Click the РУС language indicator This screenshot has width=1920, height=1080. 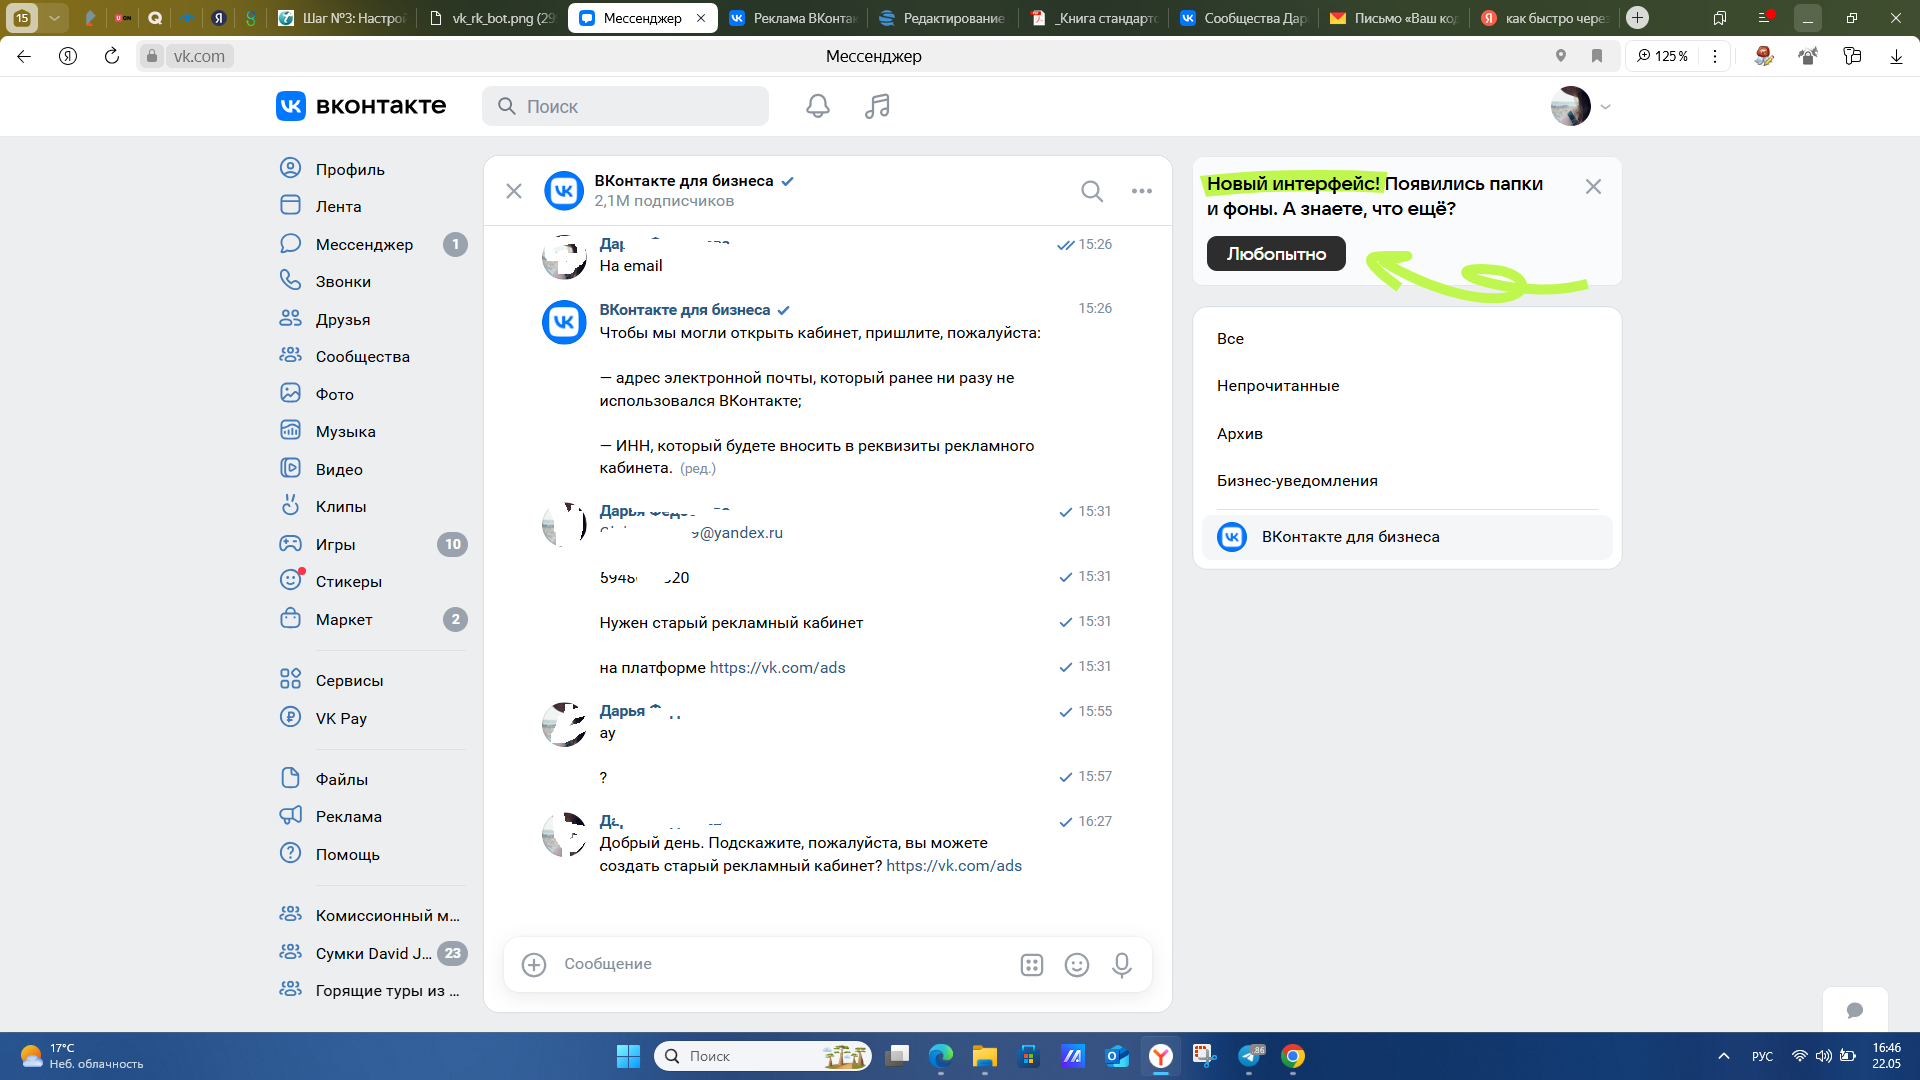1762,1057
